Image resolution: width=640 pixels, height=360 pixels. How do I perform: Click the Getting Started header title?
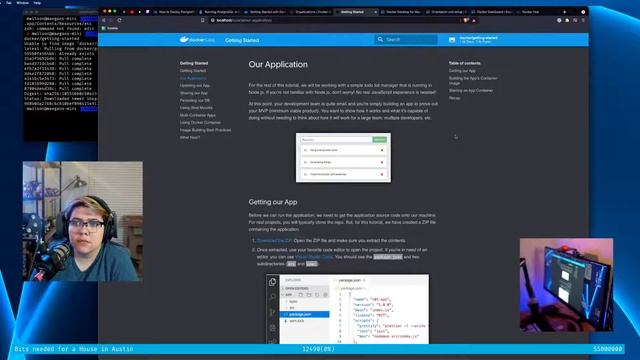[x=242, y=40]
